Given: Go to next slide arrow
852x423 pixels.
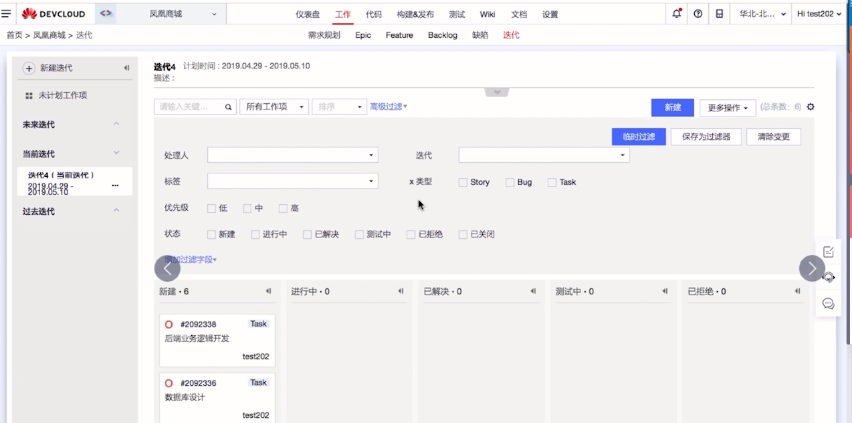Looking at the screenshot, I should coord(812,269).
